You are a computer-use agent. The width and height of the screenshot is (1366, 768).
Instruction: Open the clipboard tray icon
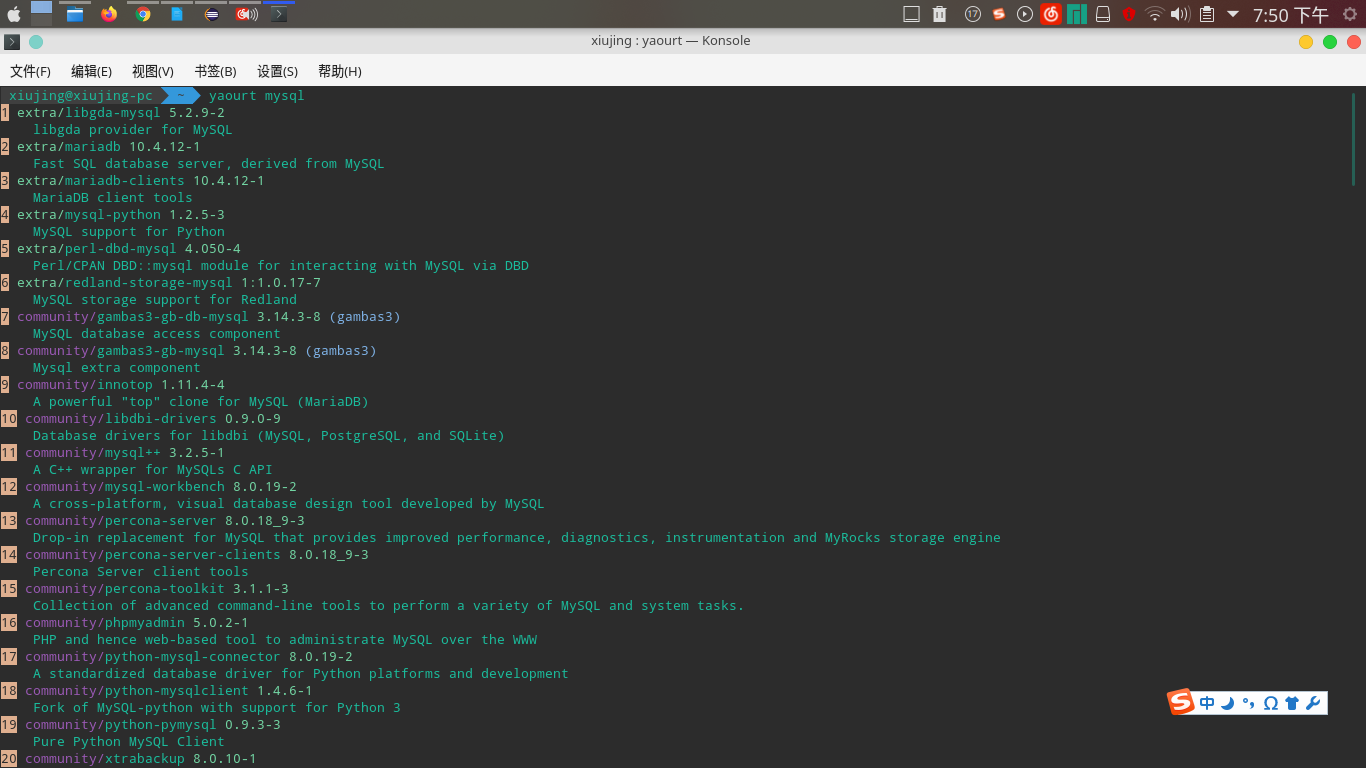(x=1207, y=14)
